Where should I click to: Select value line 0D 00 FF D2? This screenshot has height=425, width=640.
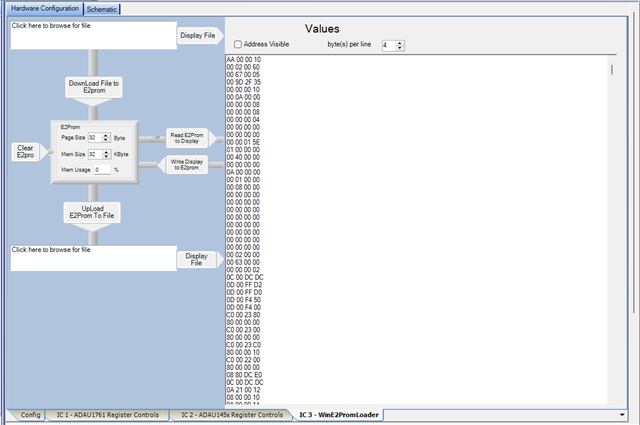tap(244, 285)
